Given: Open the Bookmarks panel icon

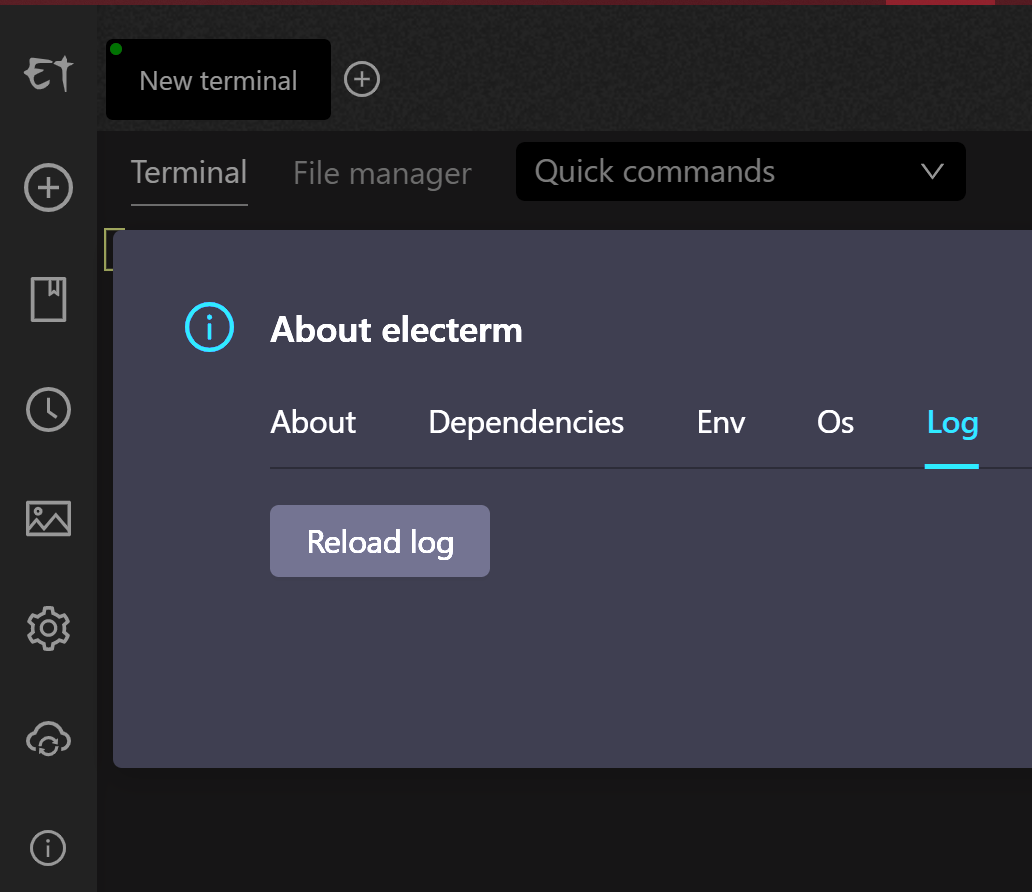Looking at the screenshot, I should 47,298.
